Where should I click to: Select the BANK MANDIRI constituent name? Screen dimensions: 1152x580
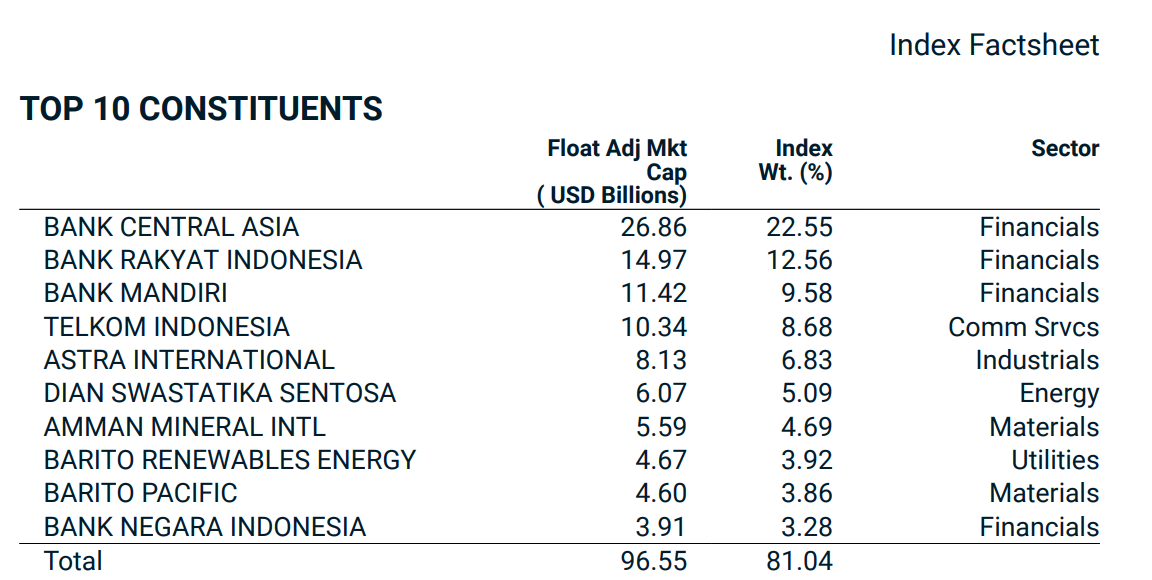tap(135, 293)
